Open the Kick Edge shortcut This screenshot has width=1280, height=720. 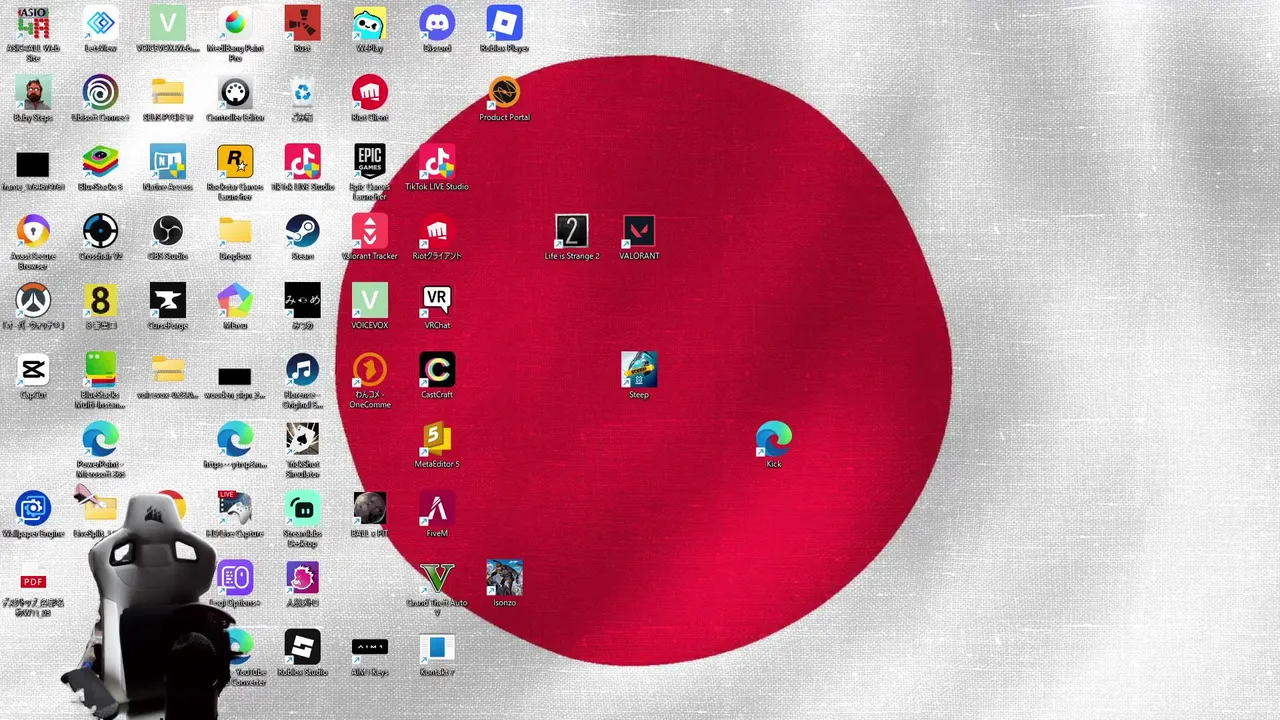pyautogui.click(x=774, y=440)
